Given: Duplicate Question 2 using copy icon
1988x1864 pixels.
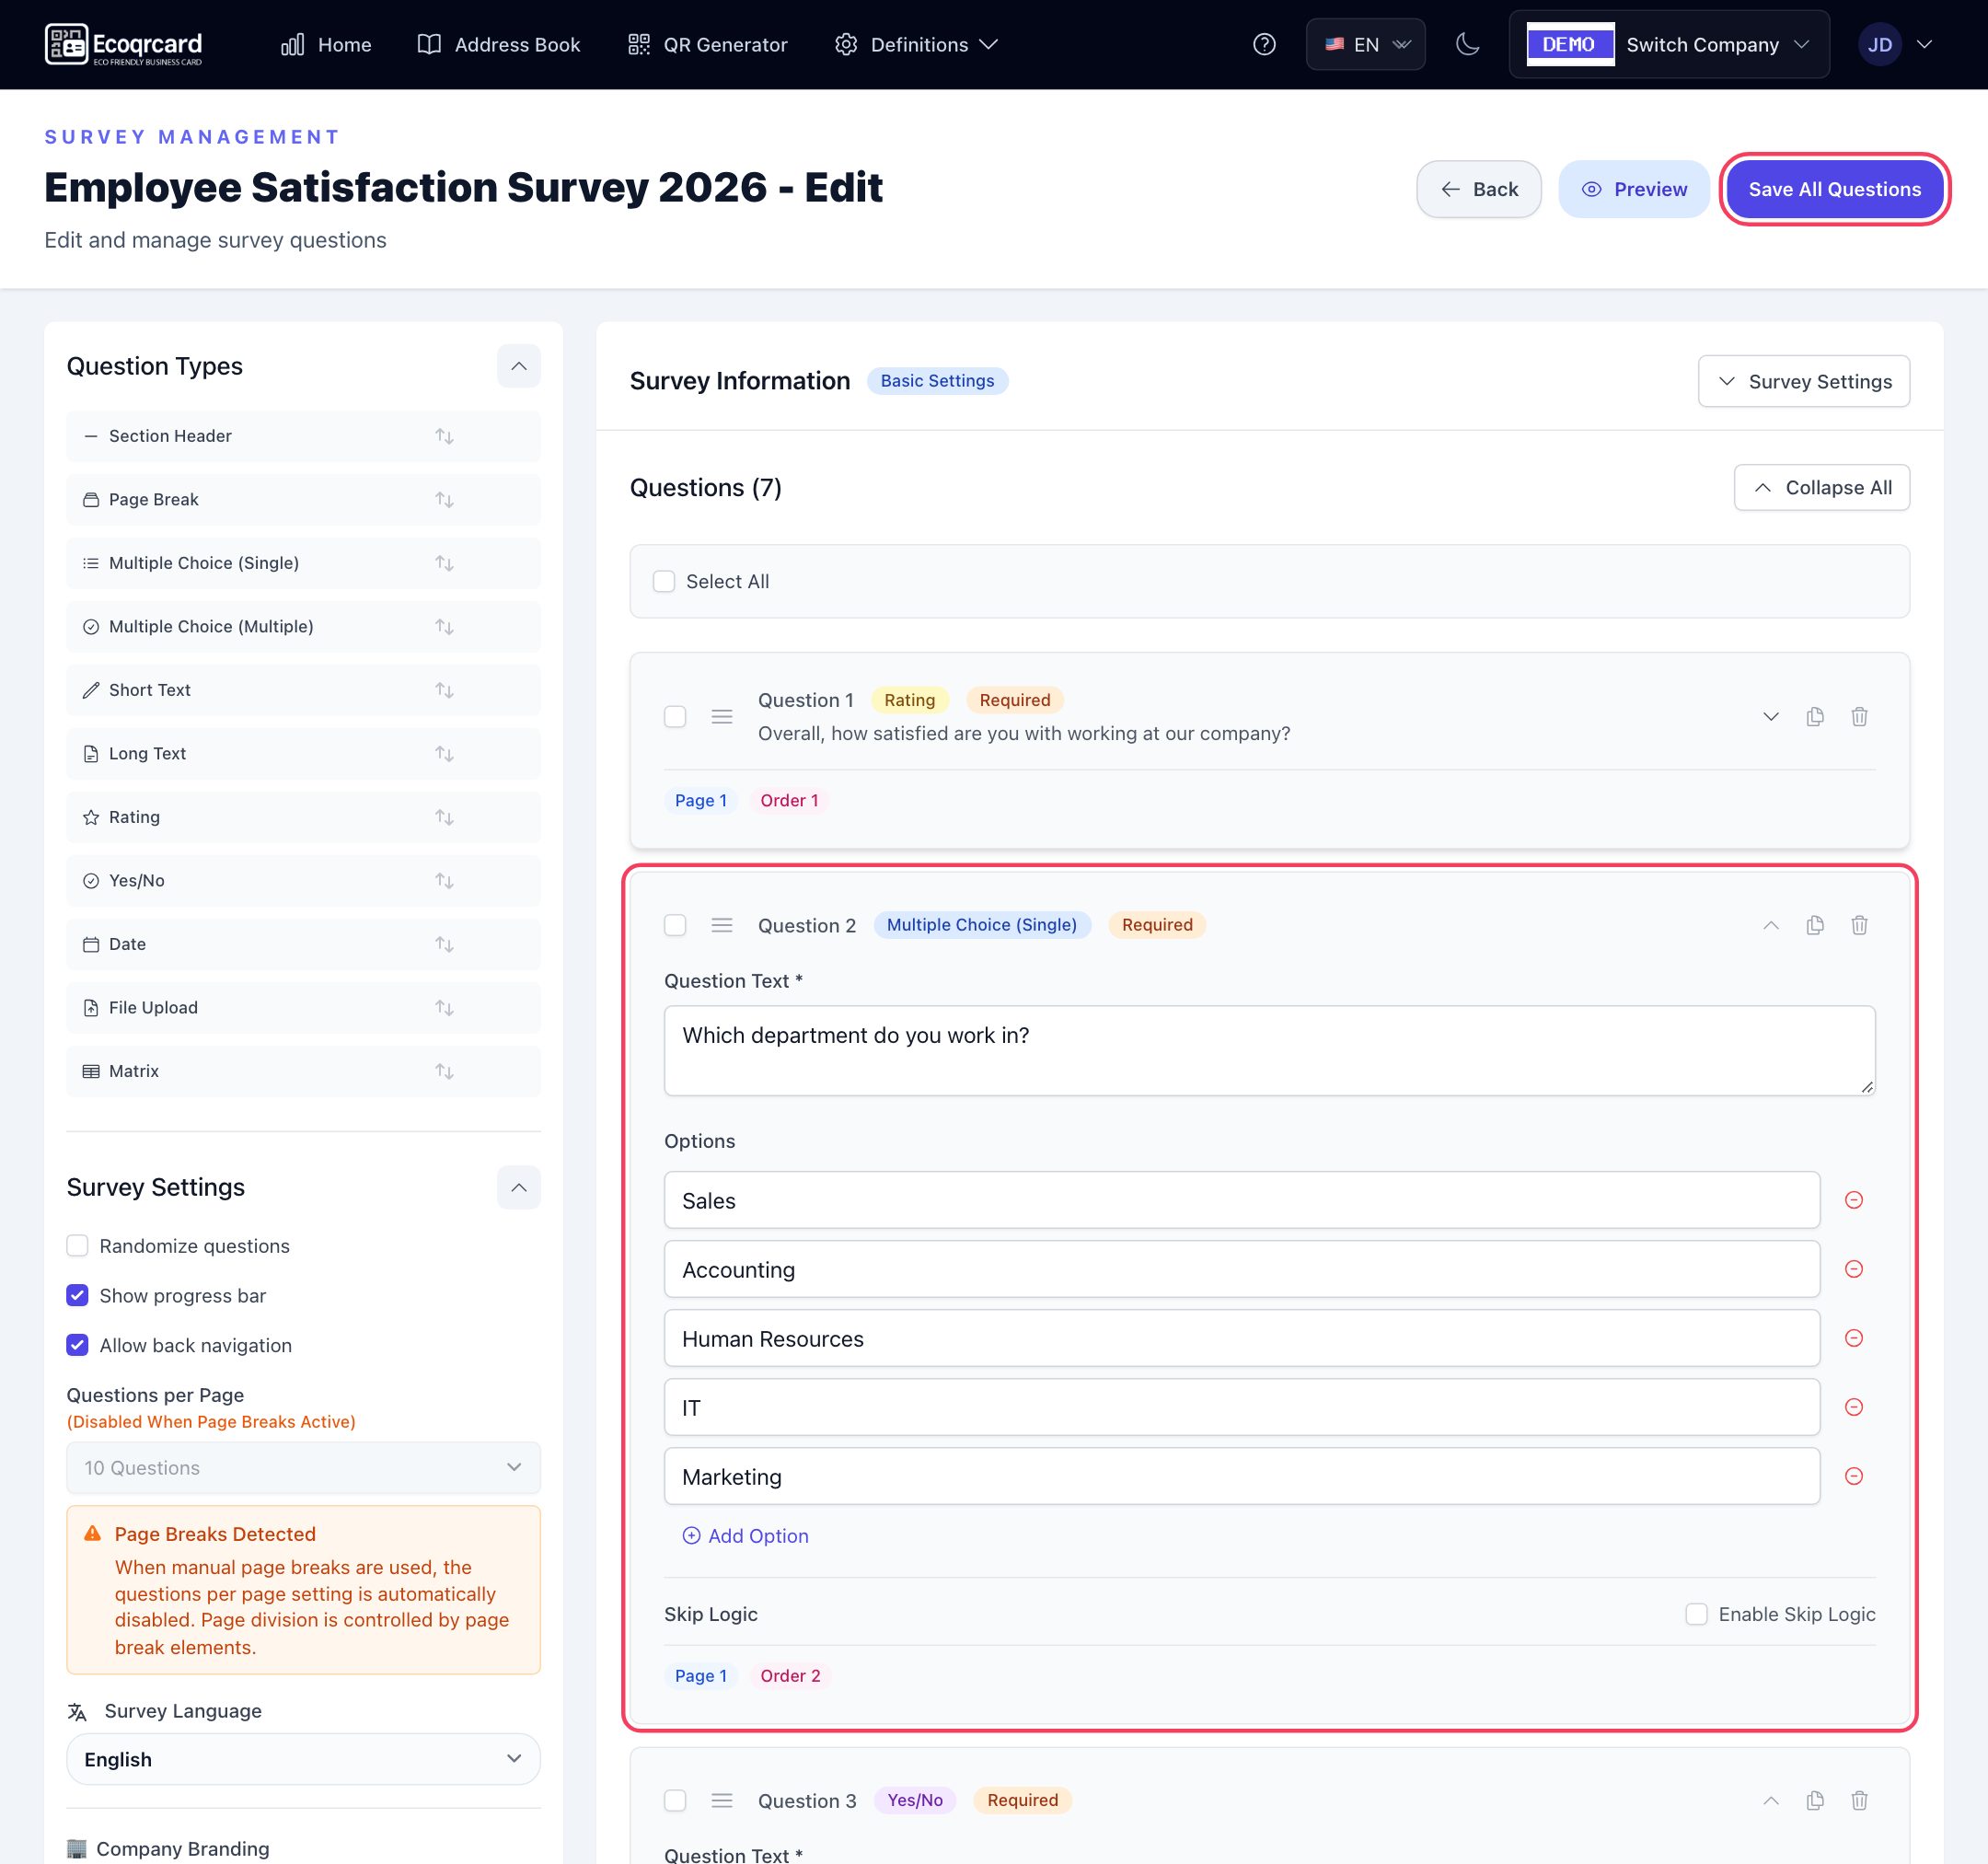Looking at the screenshot, I should (1814, 925).
